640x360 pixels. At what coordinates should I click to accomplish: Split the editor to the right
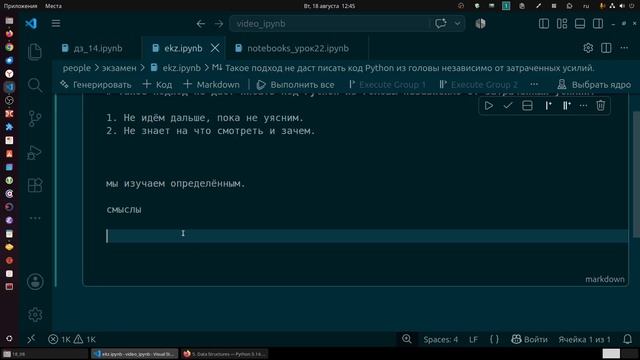point(606,48)
